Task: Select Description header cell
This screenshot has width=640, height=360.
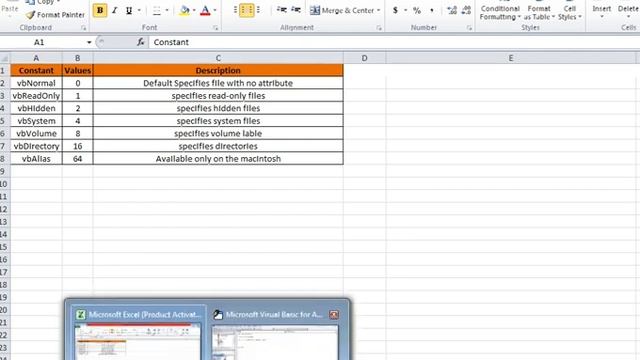Action: (x=218, y=70)
